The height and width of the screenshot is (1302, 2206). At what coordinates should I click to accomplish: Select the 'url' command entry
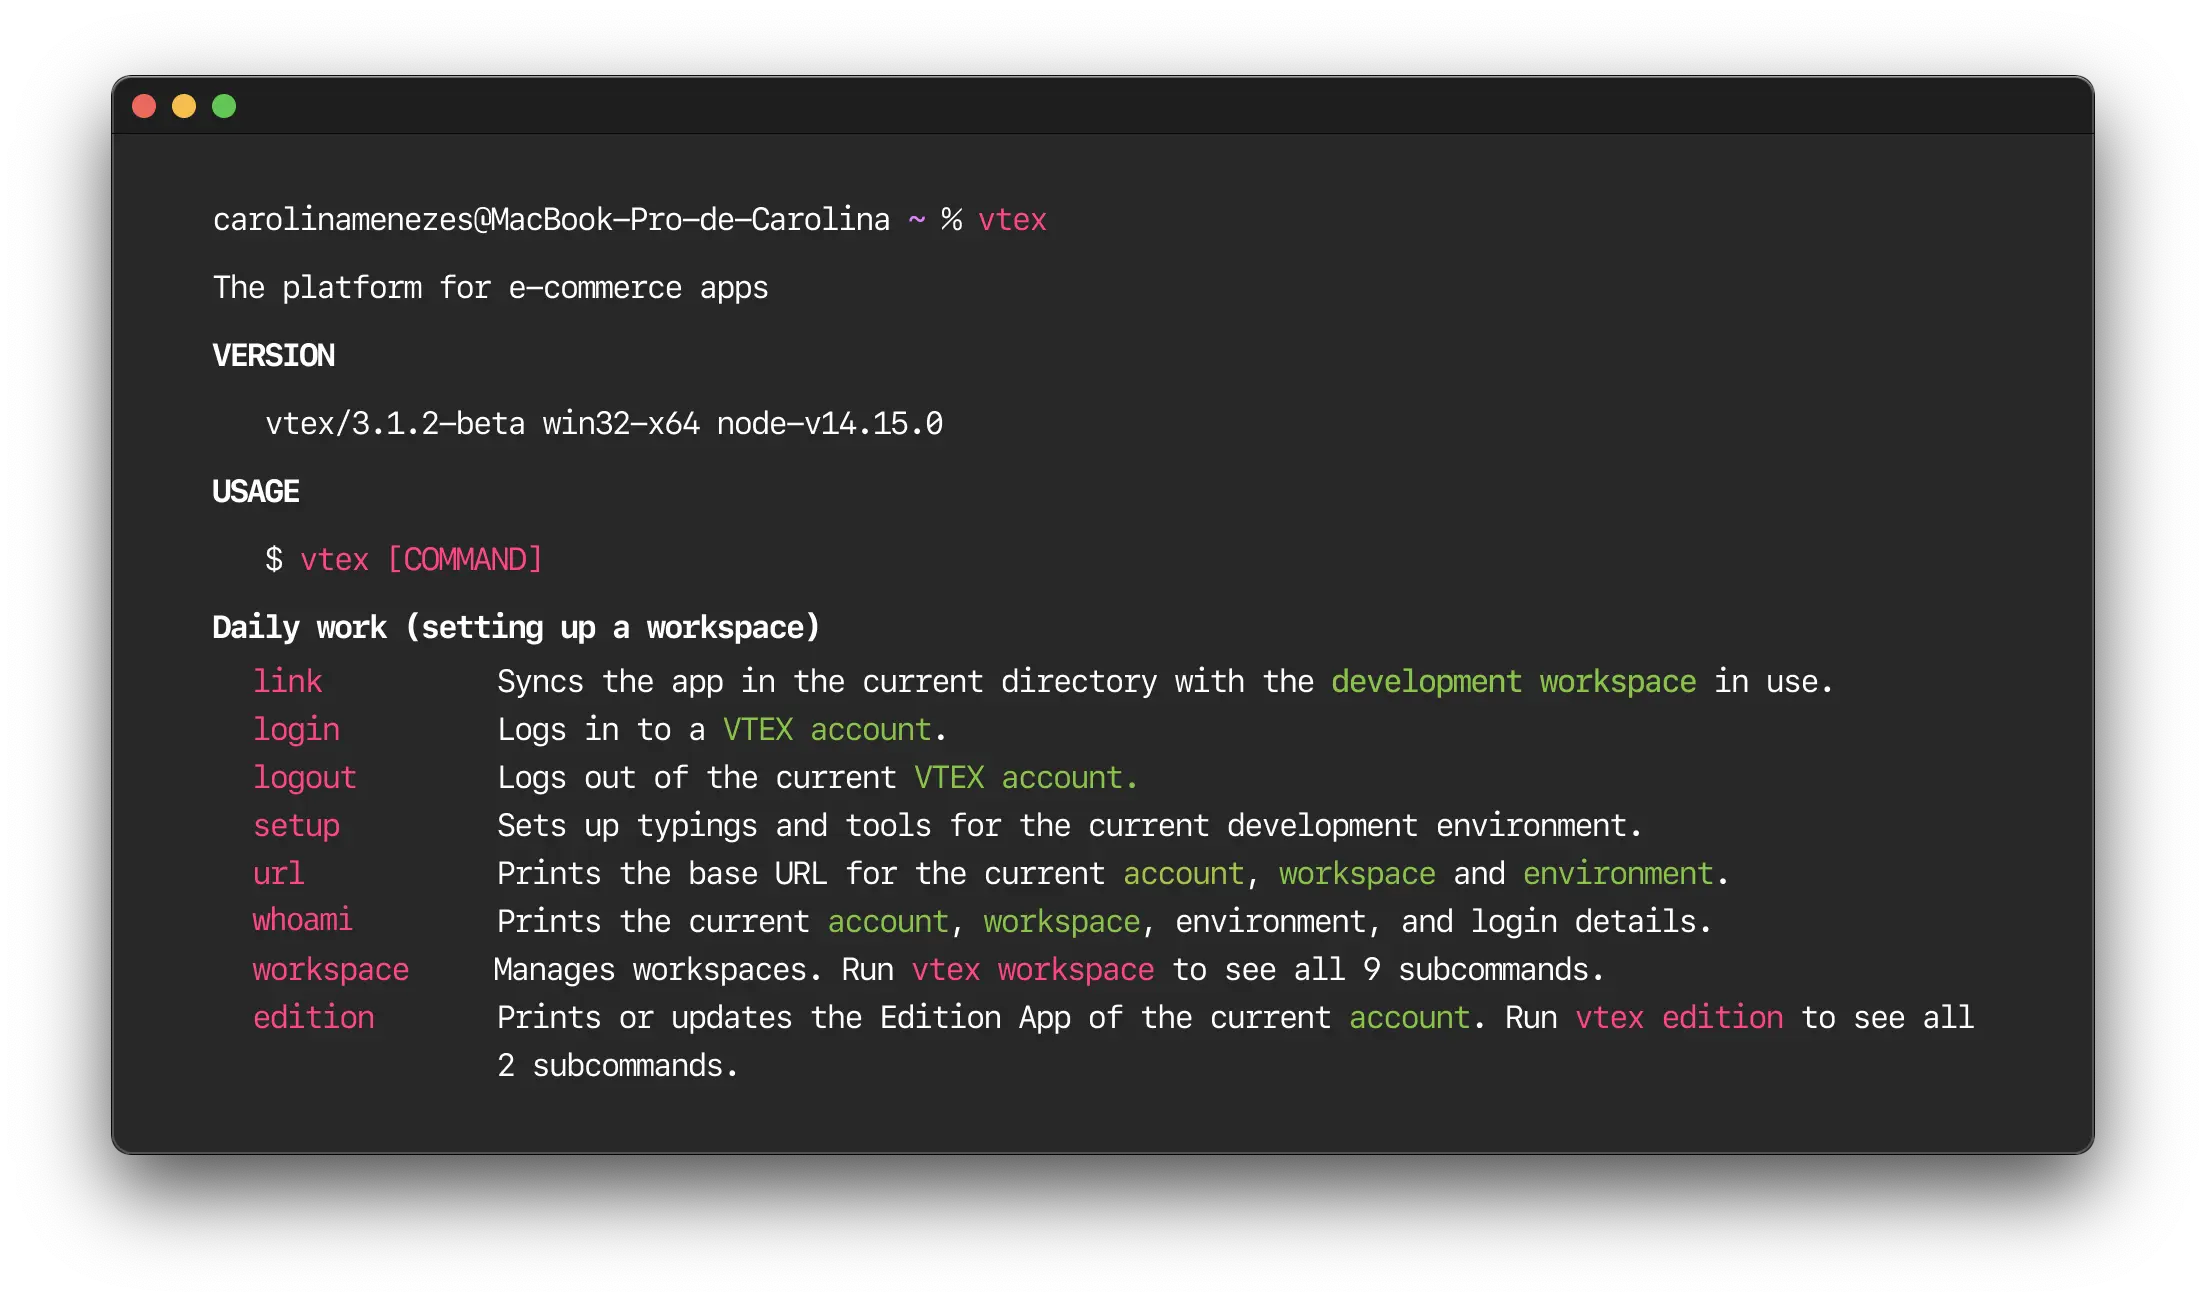click(x=278, y=873)
